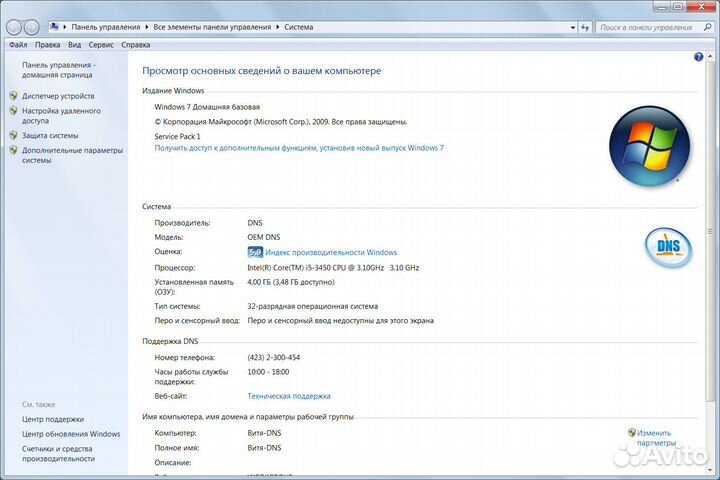Click full name Витя-DNS in Полное имя row

(x=264, y=447)
